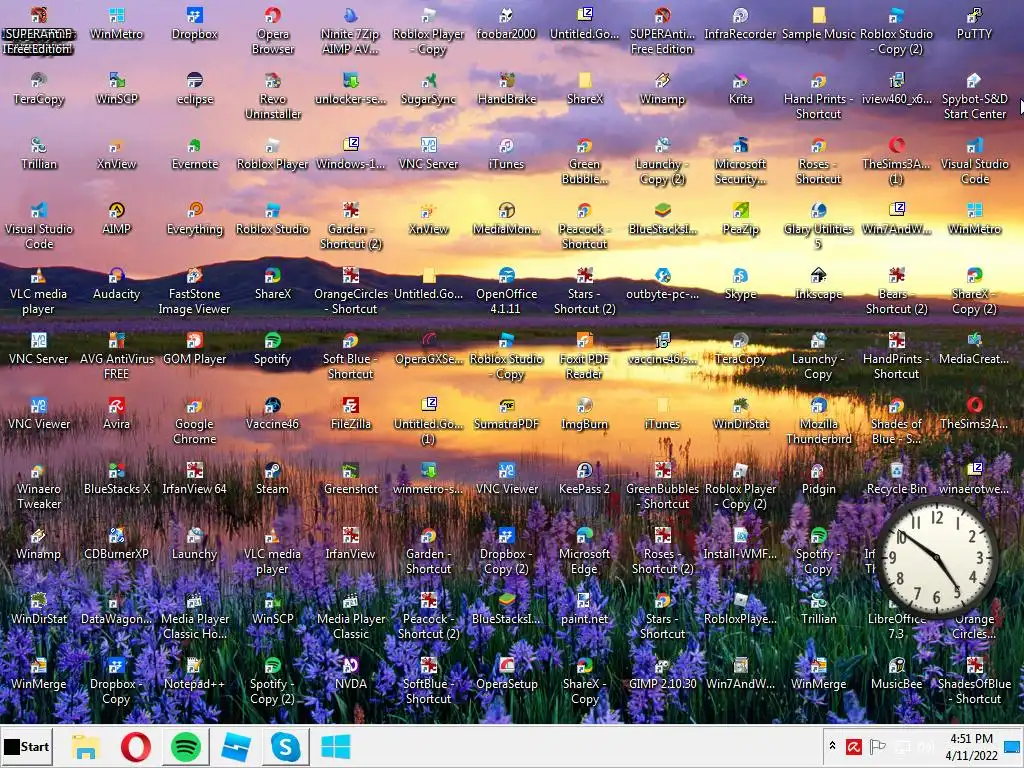Screen dimensions: 1024x768
Task: Open the NVDA desktop icon
Action: (351, 674)
